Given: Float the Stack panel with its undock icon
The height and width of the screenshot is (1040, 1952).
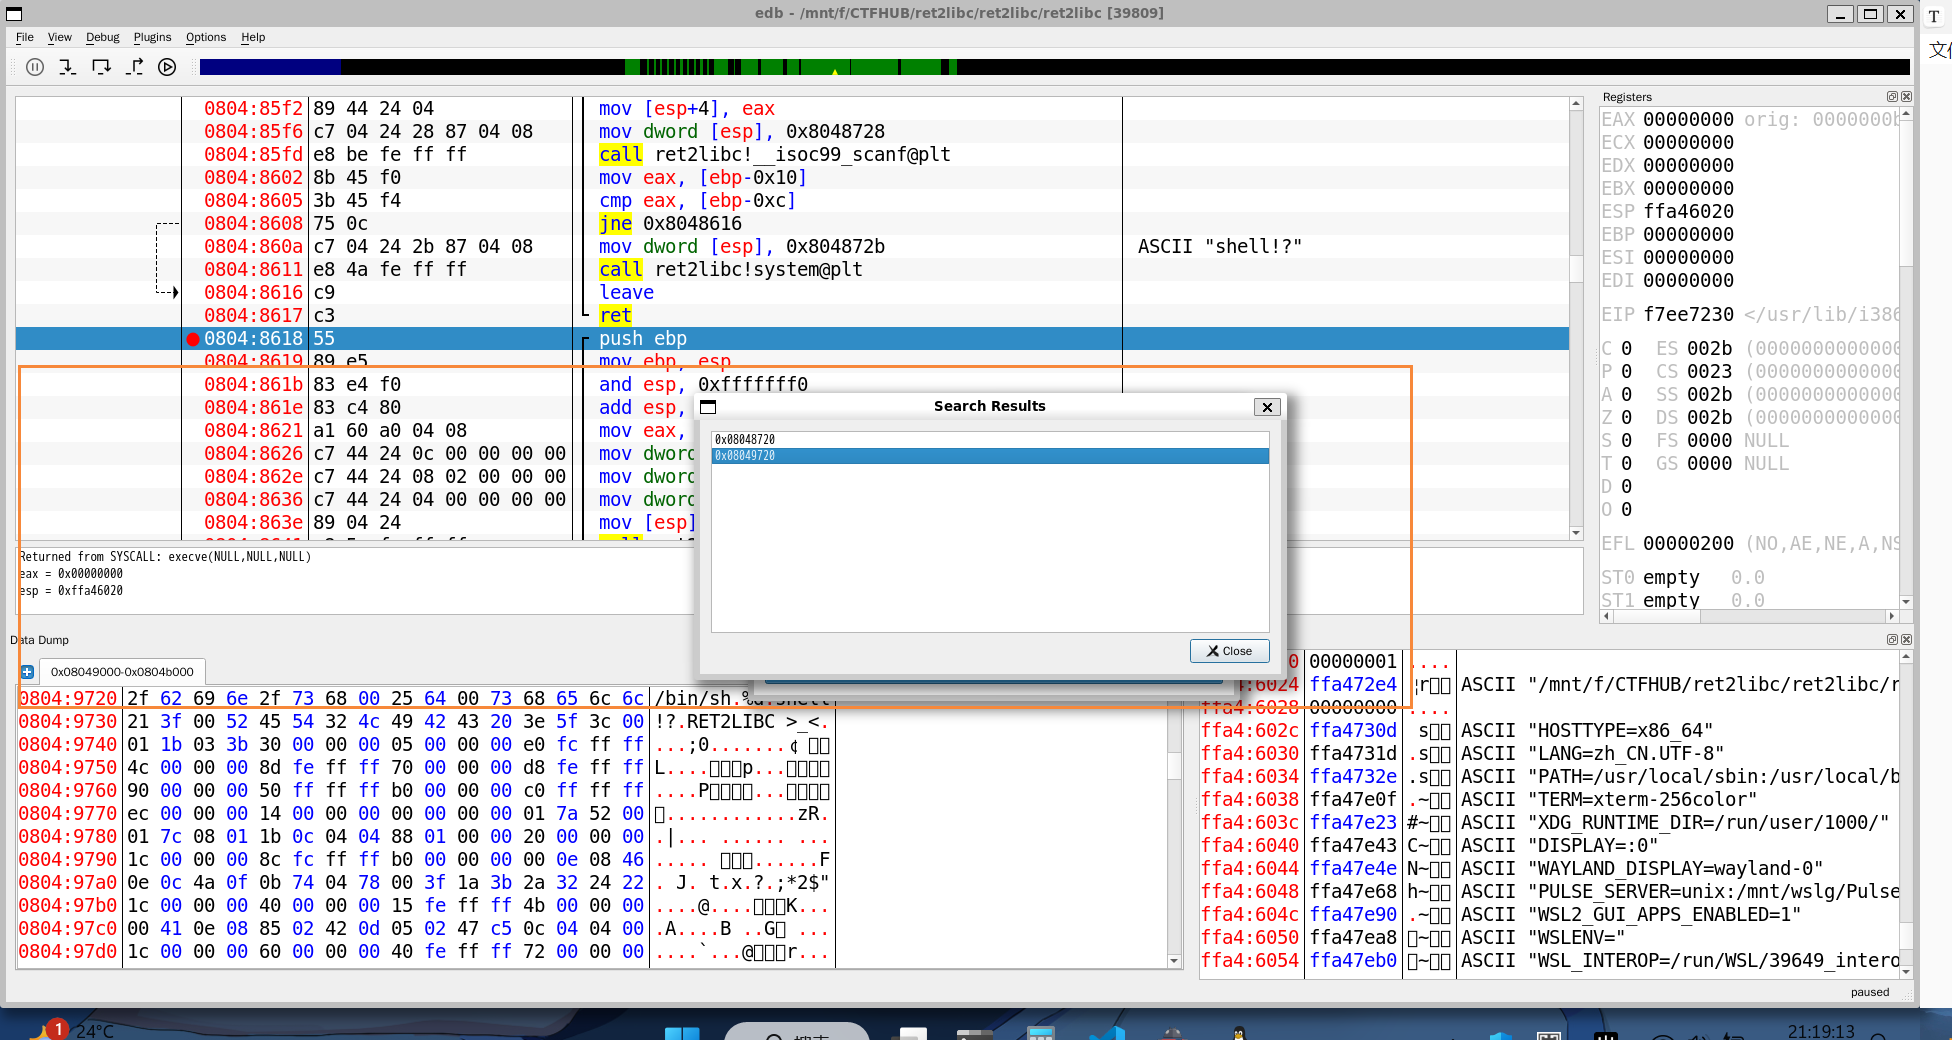Looking at the screenshot, I should tap(1892, 639).
